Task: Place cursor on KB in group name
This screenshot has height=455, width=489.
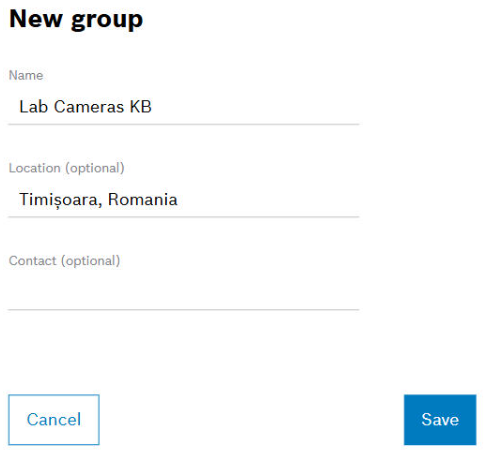Action: 141,107
